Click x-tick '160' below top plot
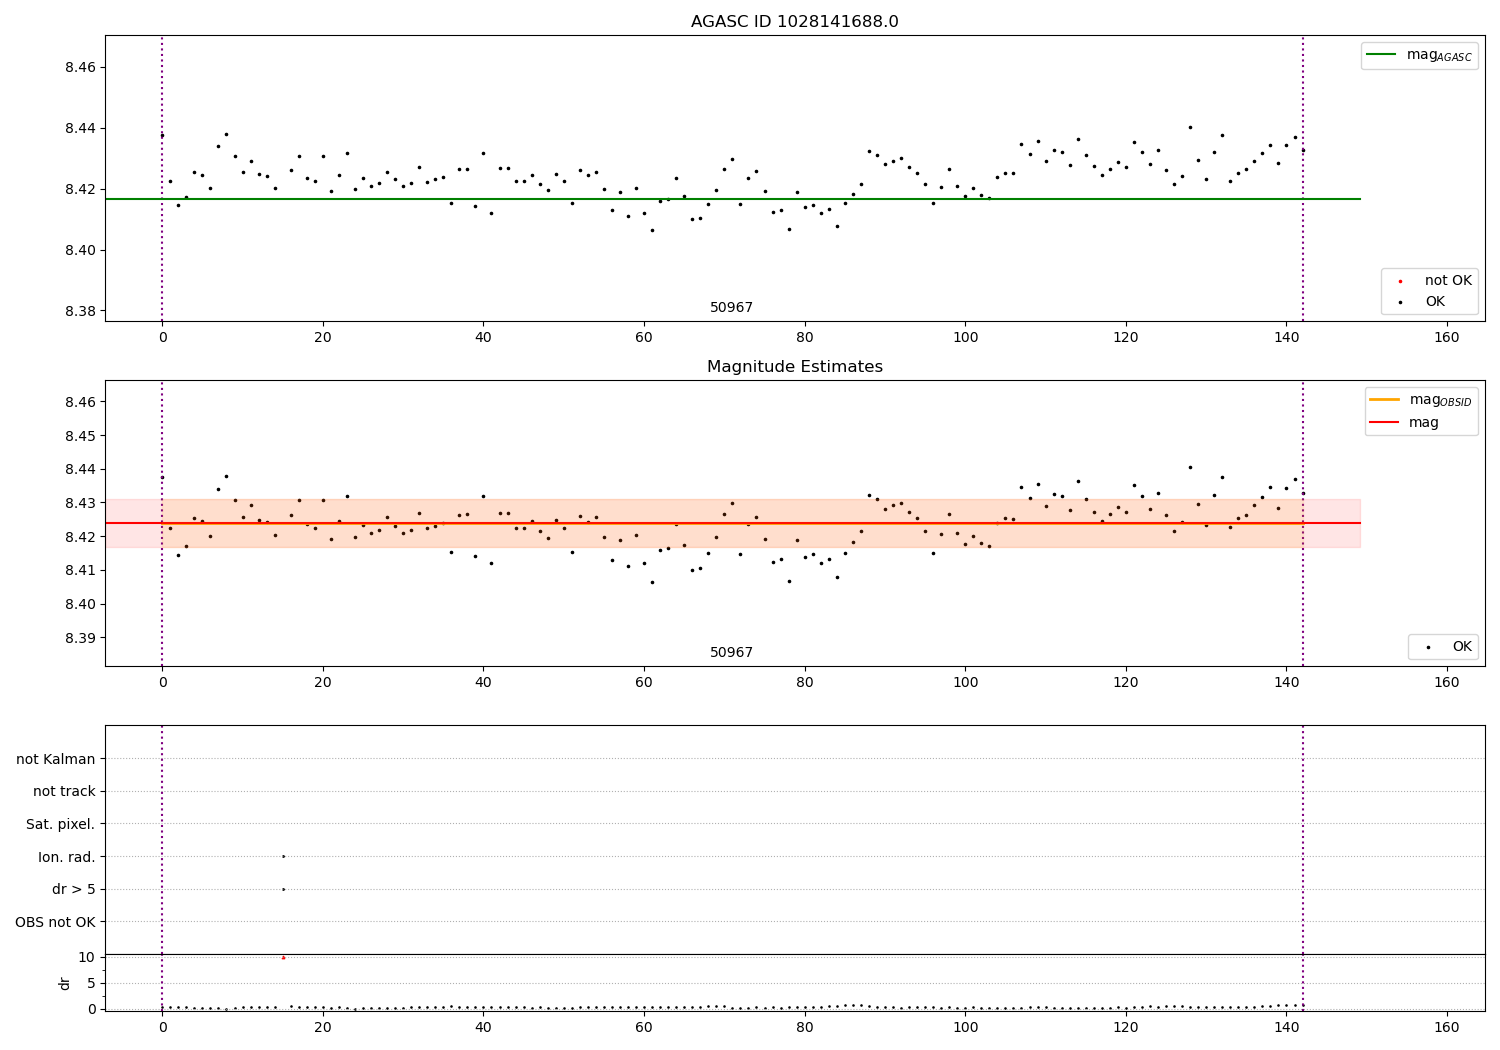 tap(1447, 338)
